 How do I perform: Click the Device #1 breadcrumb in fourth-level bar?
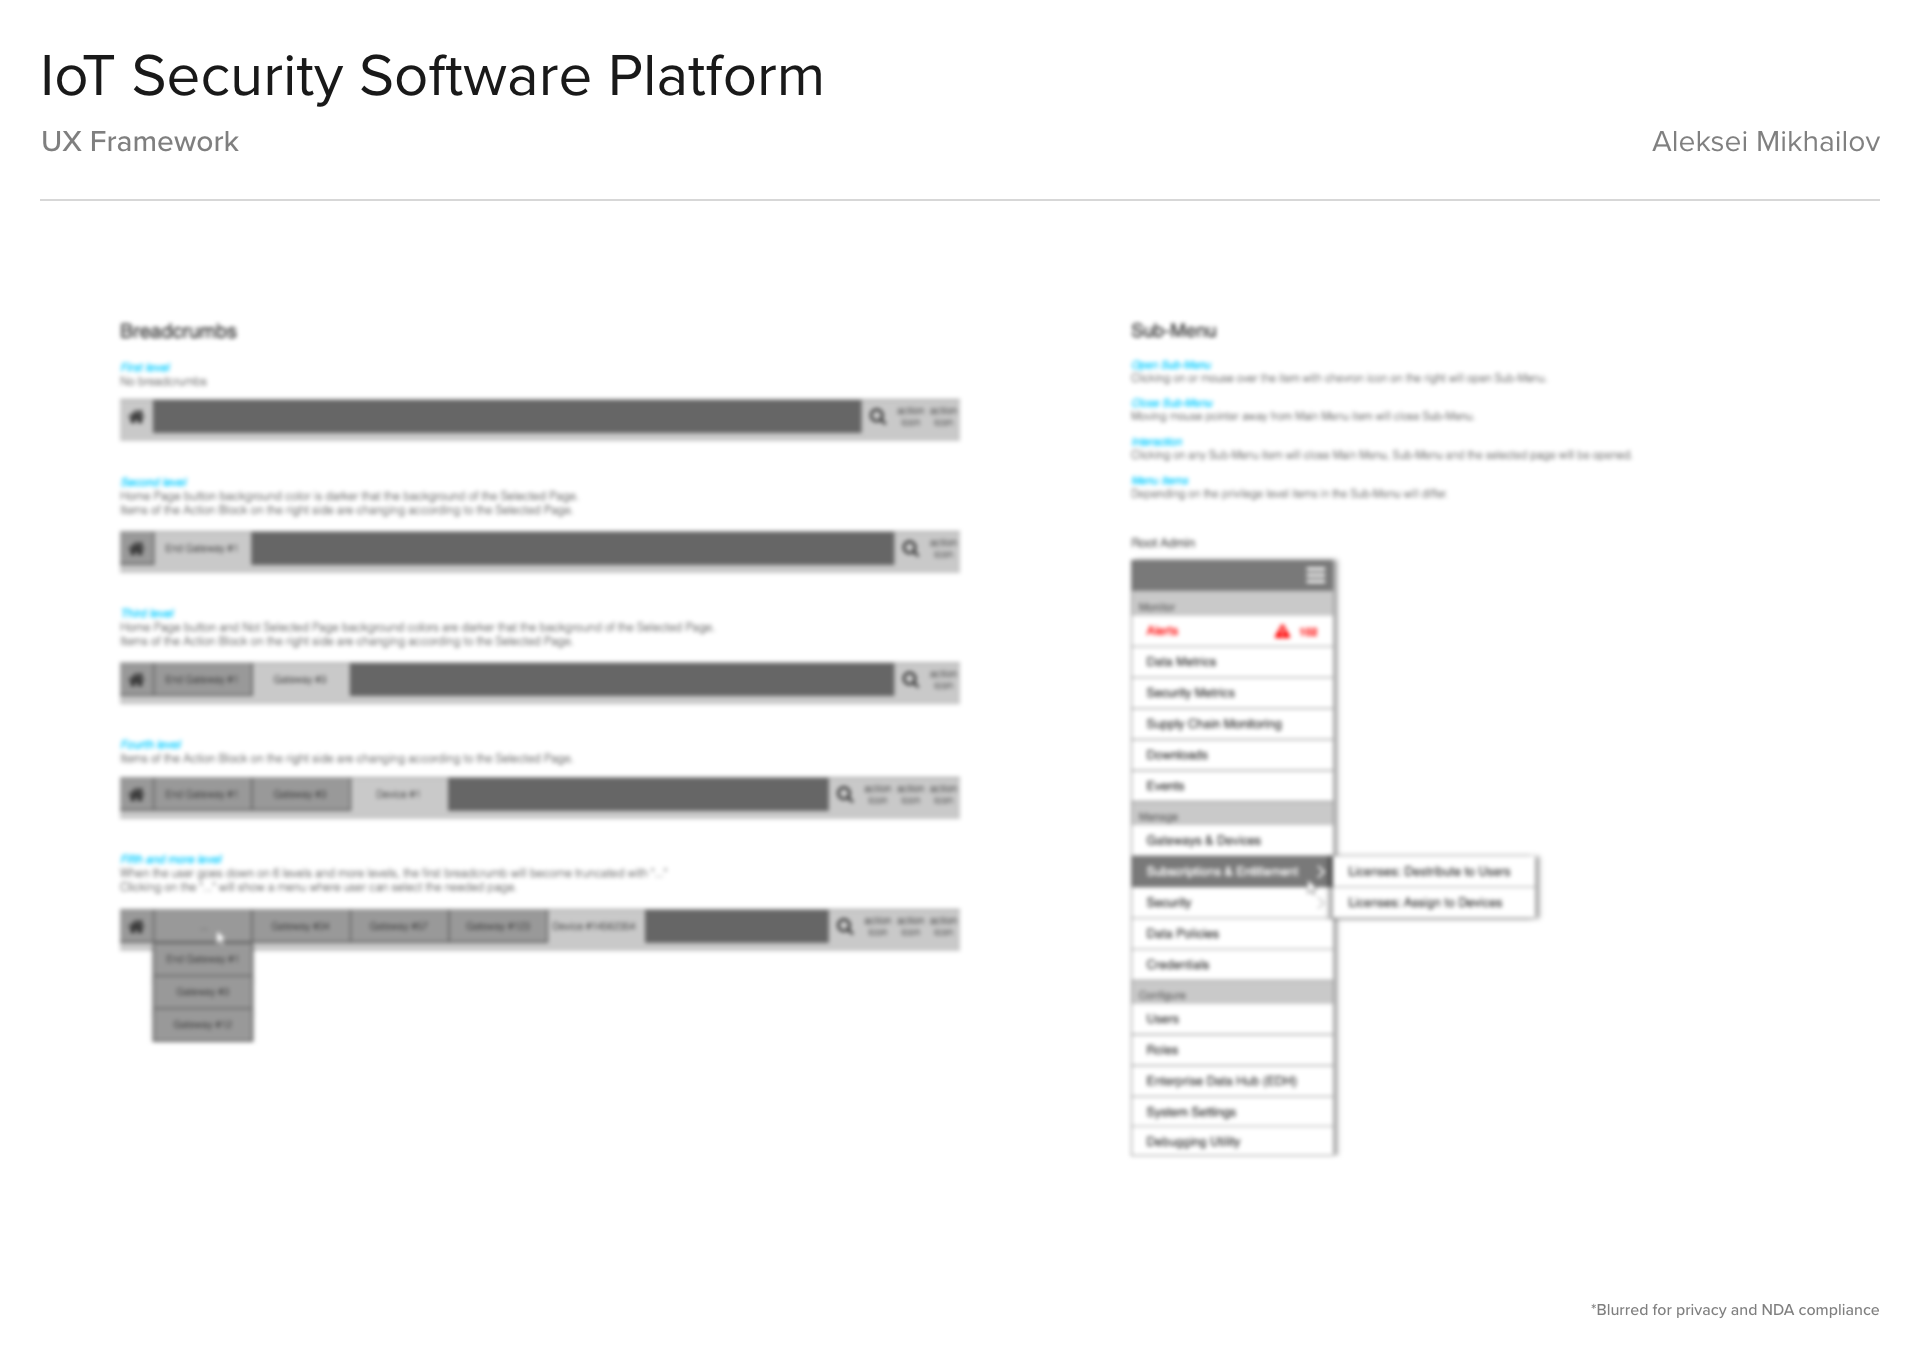[x=398, y=794]
